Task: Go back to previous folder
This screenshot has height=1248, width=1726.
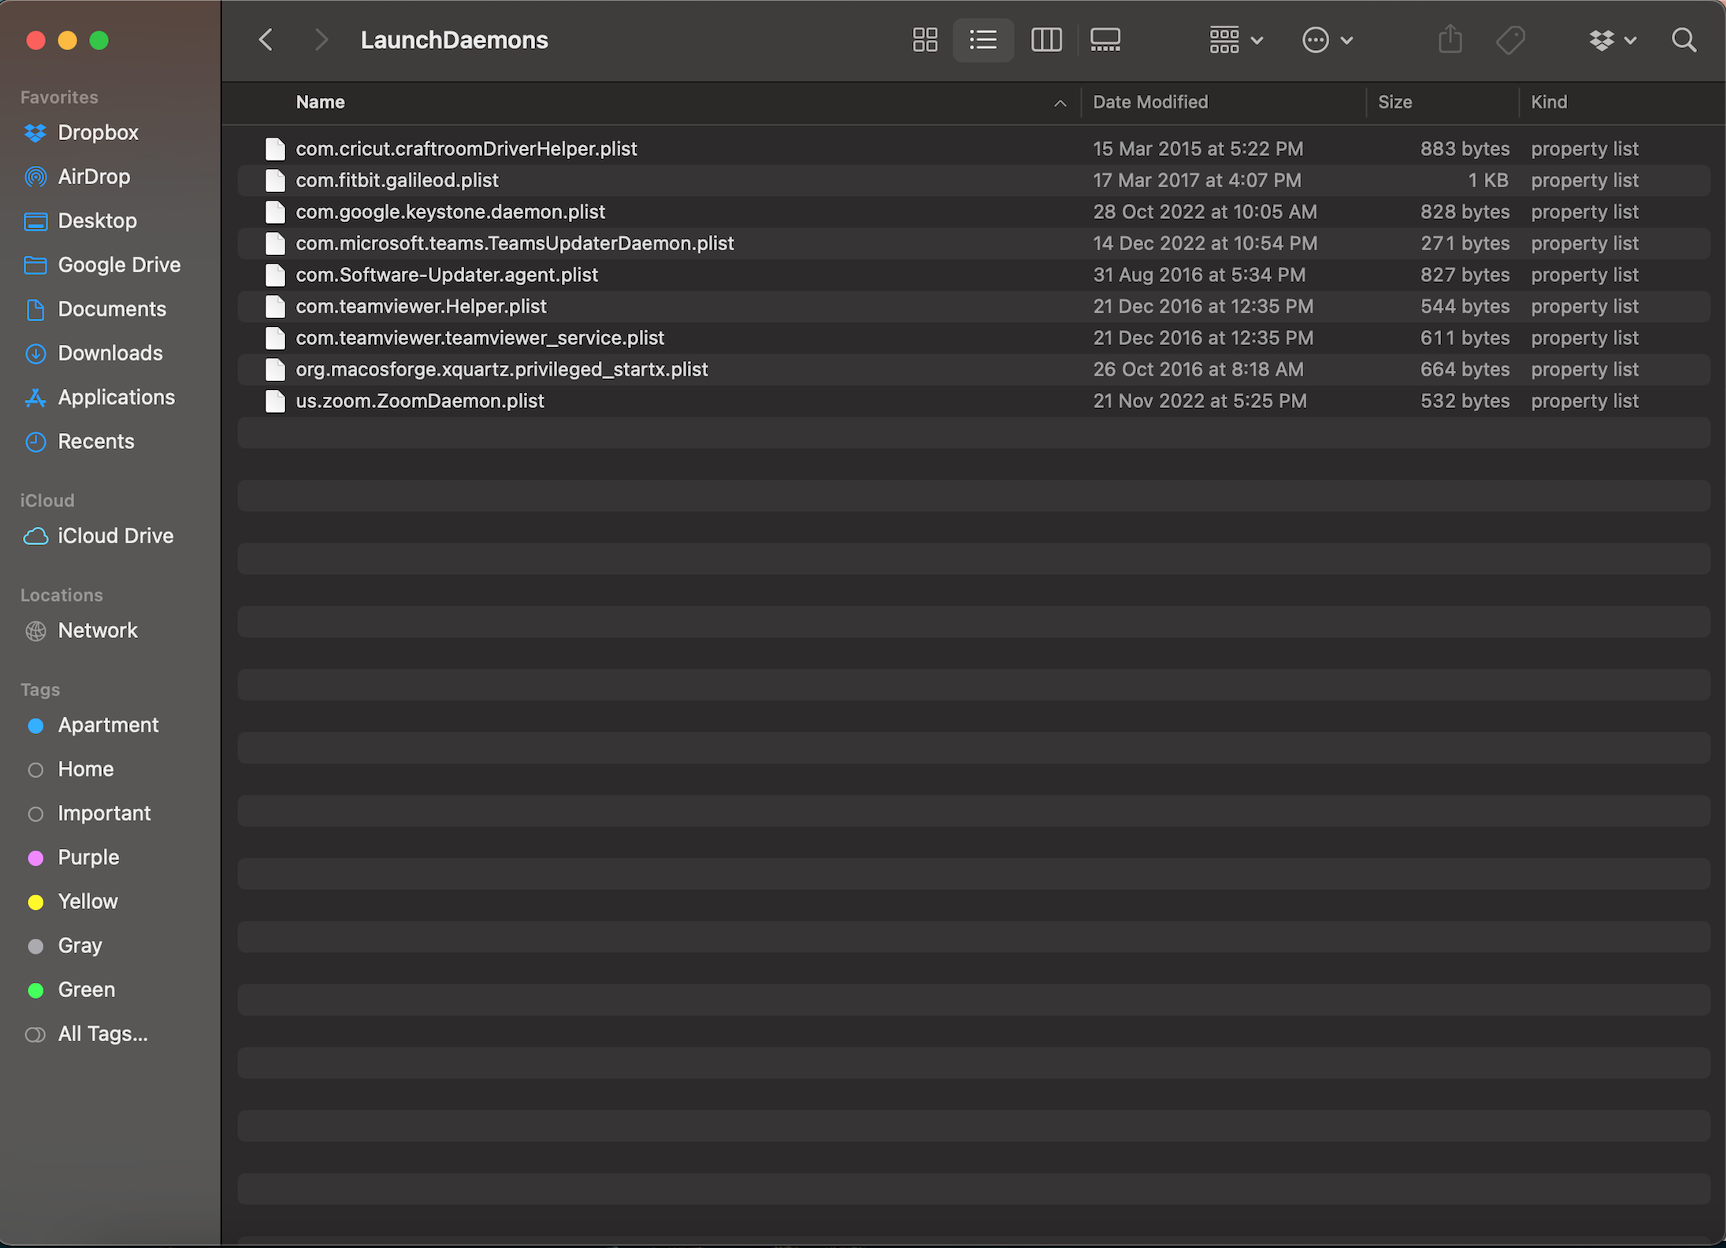Action: click(x=266, y=40)
